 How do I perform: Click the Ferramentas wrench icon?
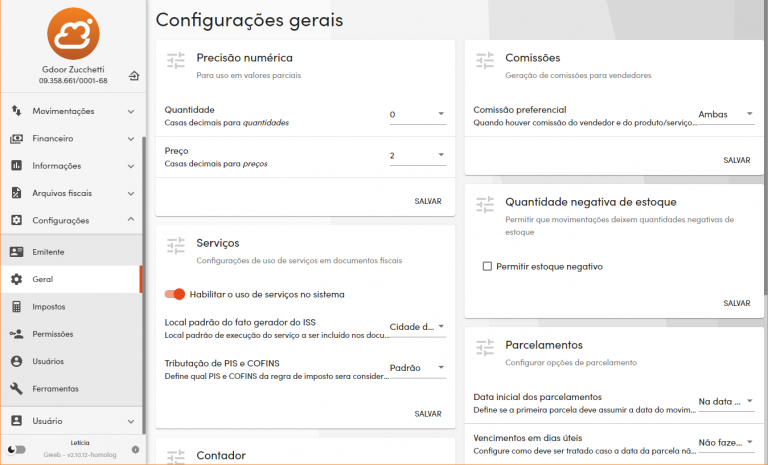tap(16, 388)
